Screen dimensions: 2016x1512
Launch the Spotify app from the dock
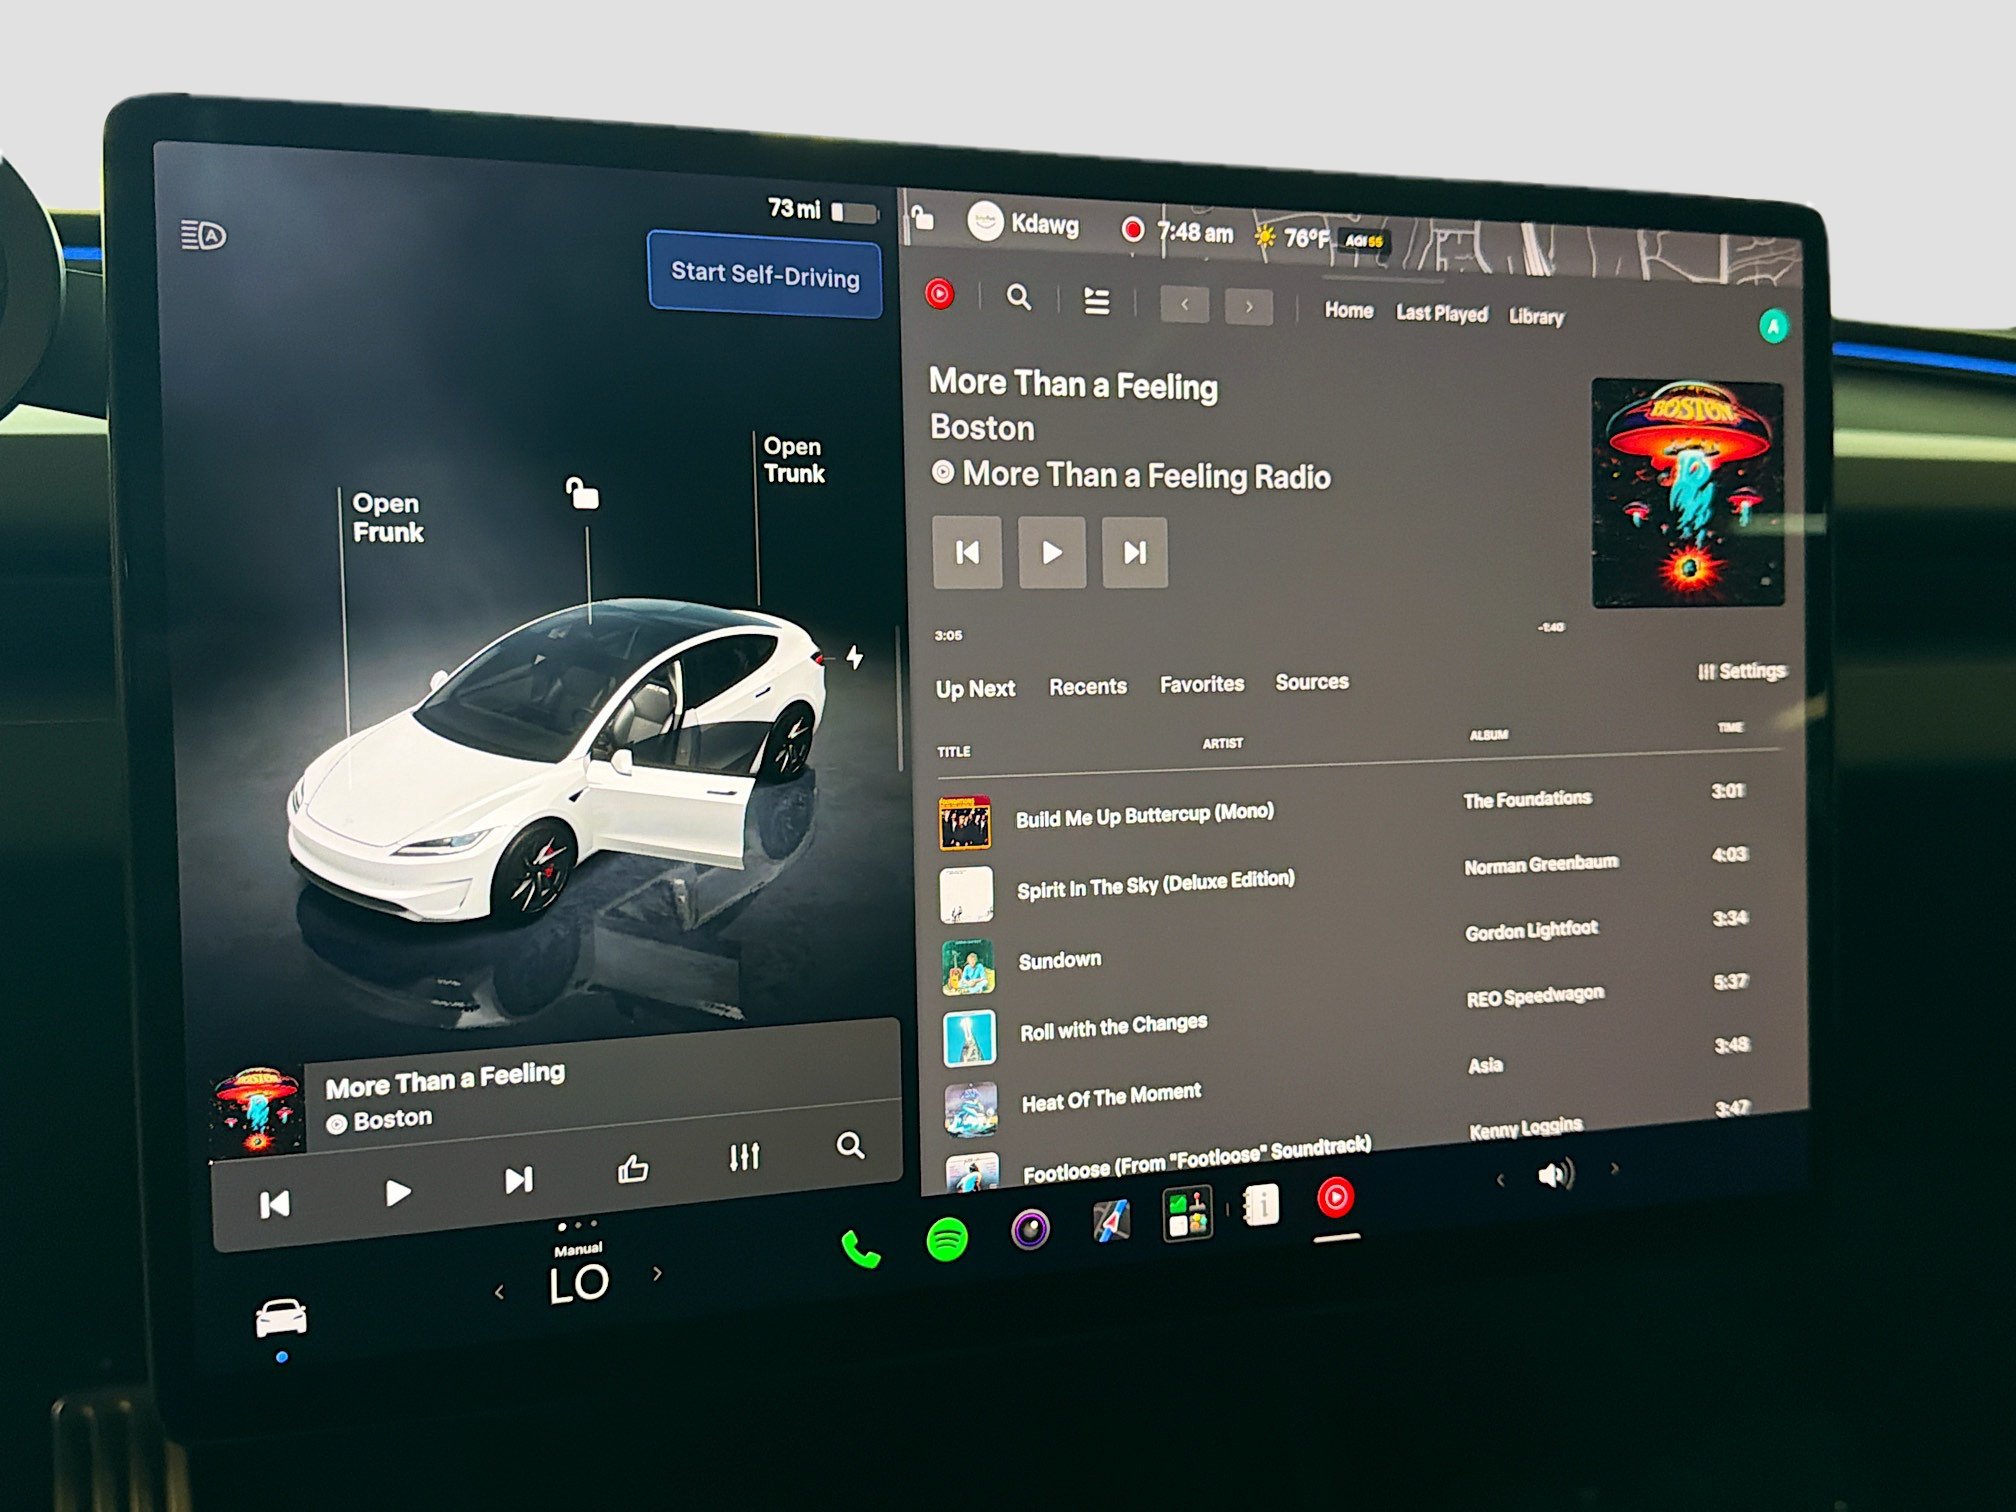click(947, 1240)
